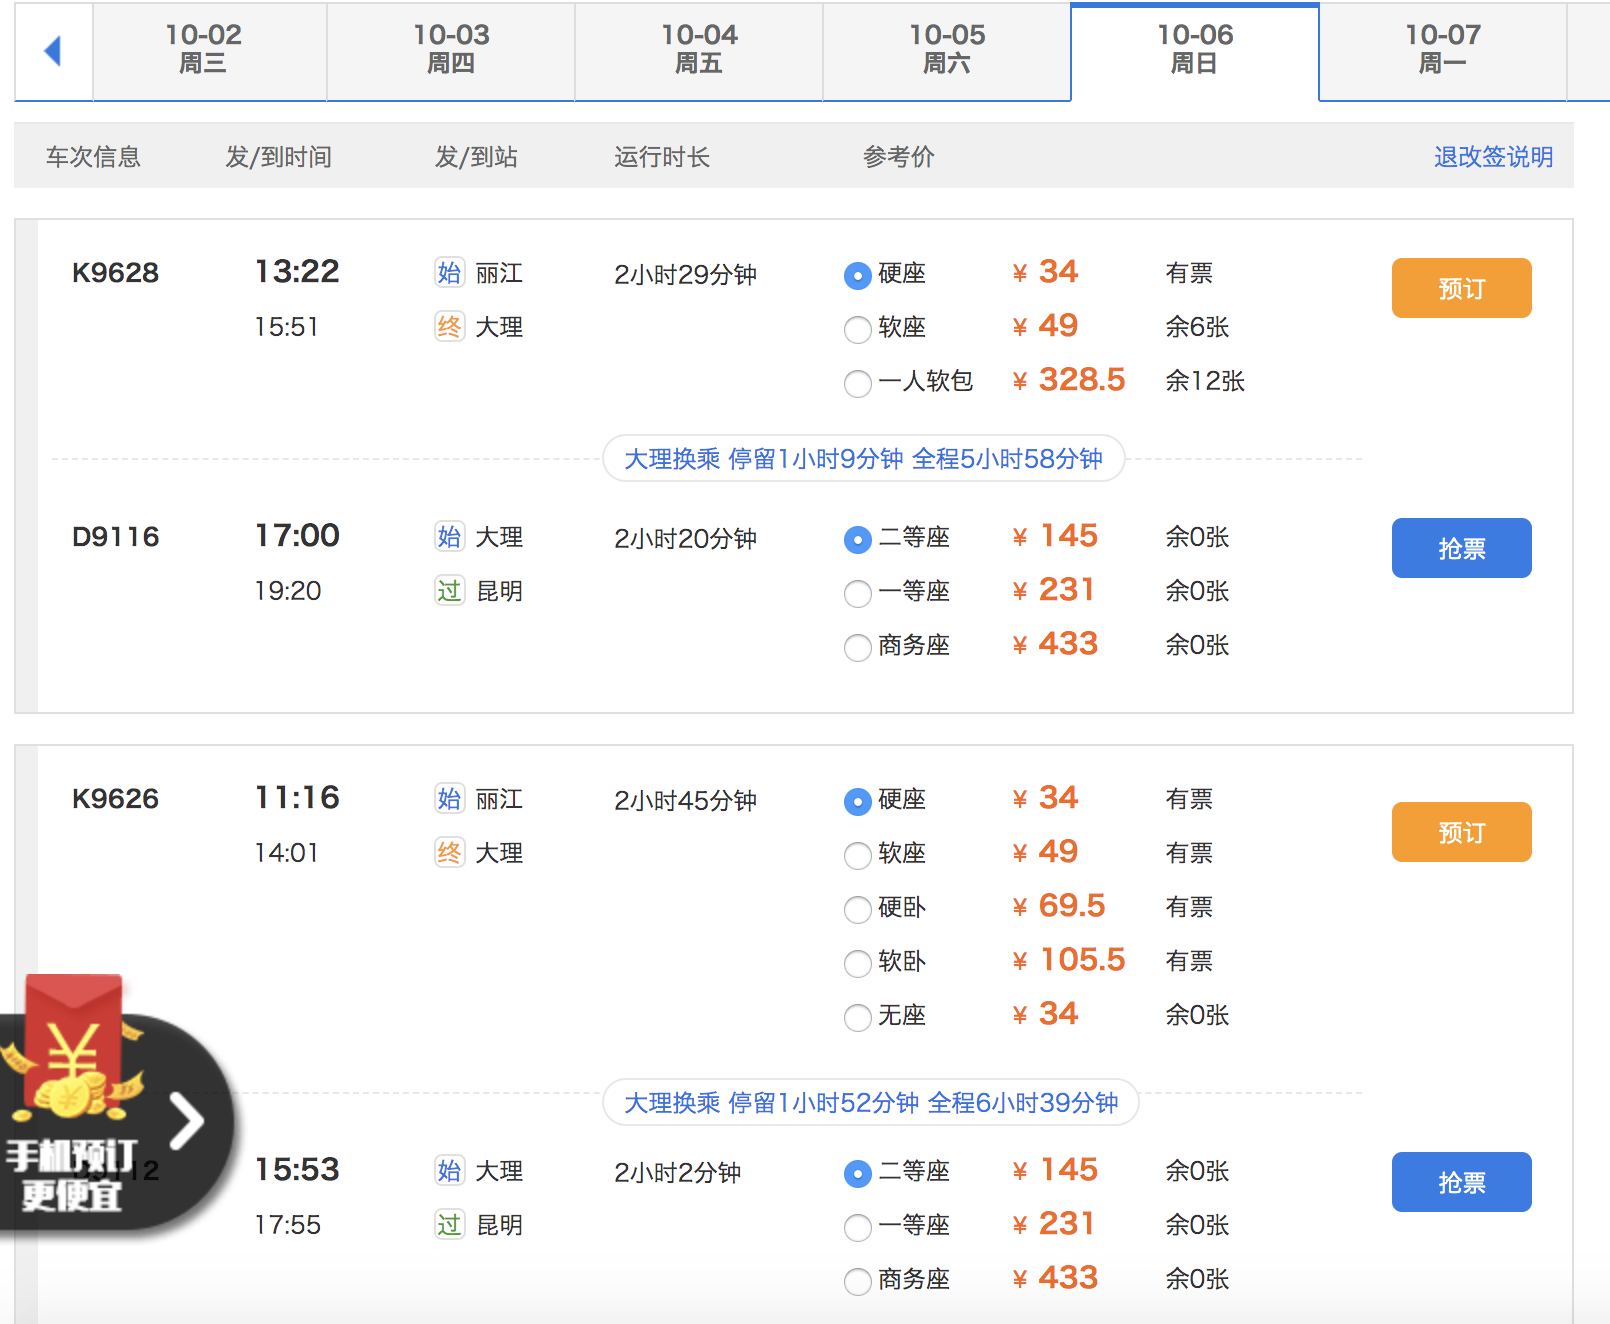Click the previous dates left arrow
This screenshot has height=1324, width=1610.
[x=53, y=51]
